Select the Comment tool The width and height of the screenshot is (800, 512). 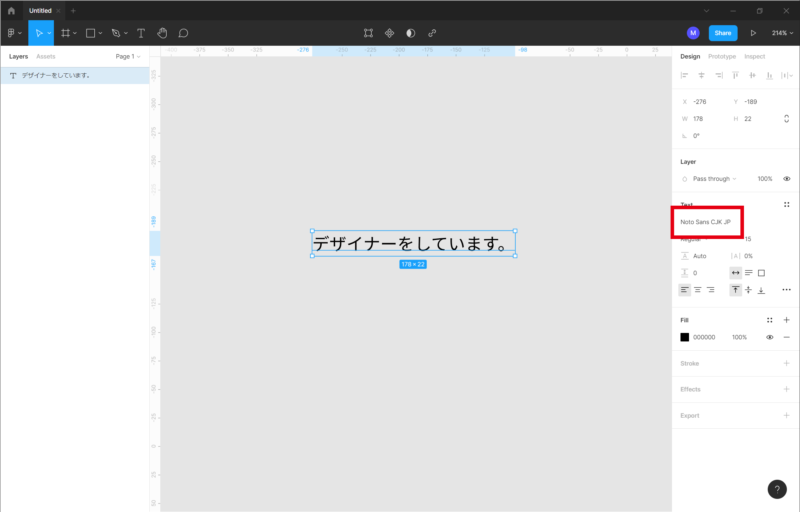click(x=183, y=33)
